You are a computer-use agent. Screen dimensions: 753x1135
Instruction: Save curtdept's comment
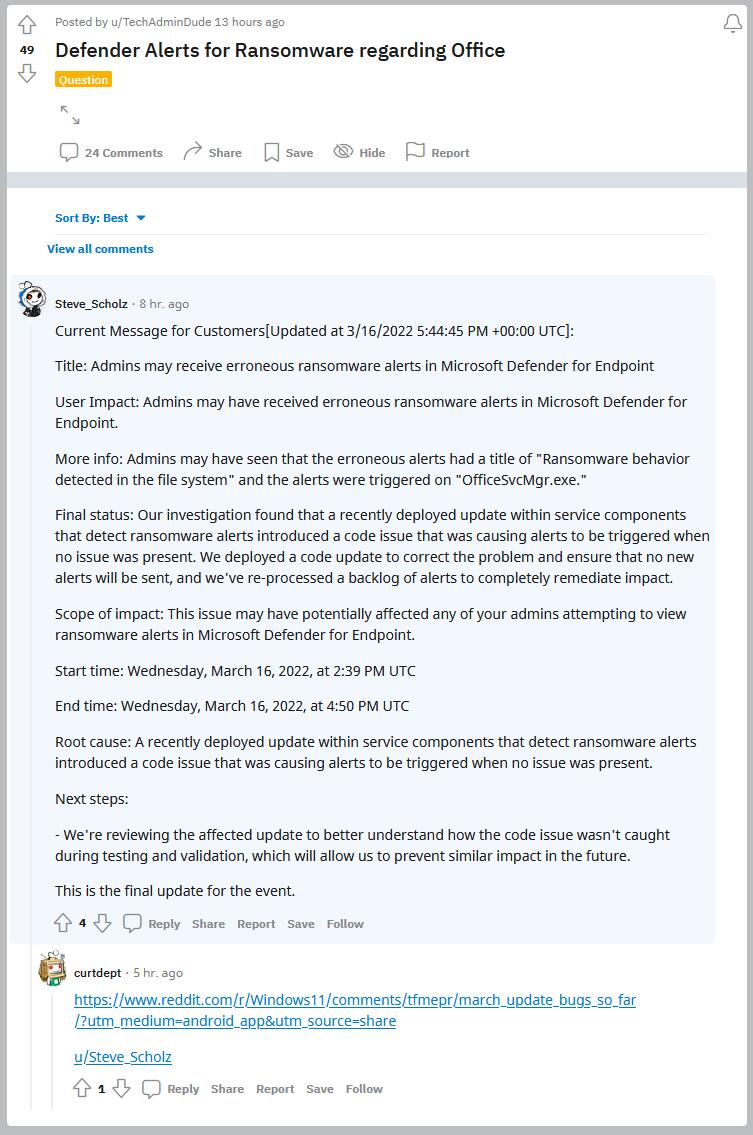click(320, 1089)
